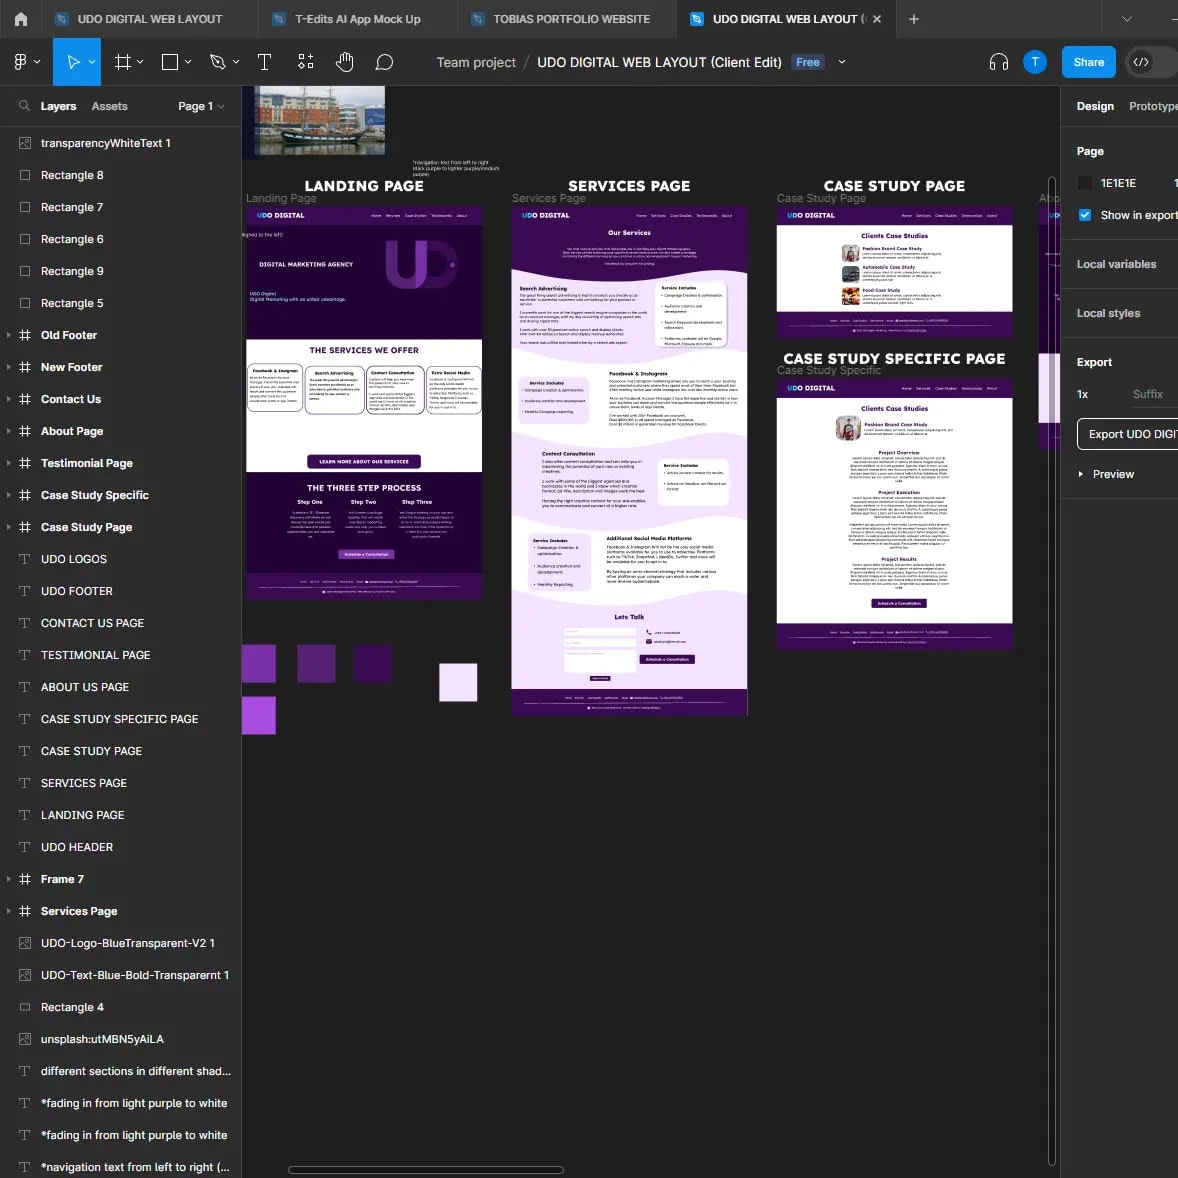Select the Case Study Page frame label
This screenshot has height=1178, width=1178.
(x=821, y=198)
